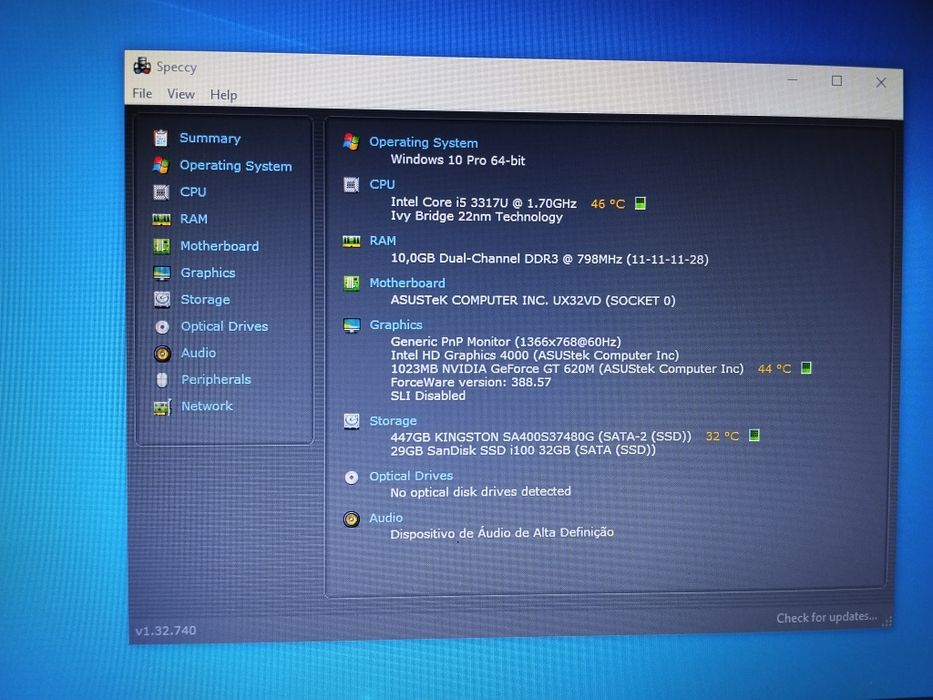Click the Motherboard icon in sidebar
The image size is (933, 700).
[161, 246]
